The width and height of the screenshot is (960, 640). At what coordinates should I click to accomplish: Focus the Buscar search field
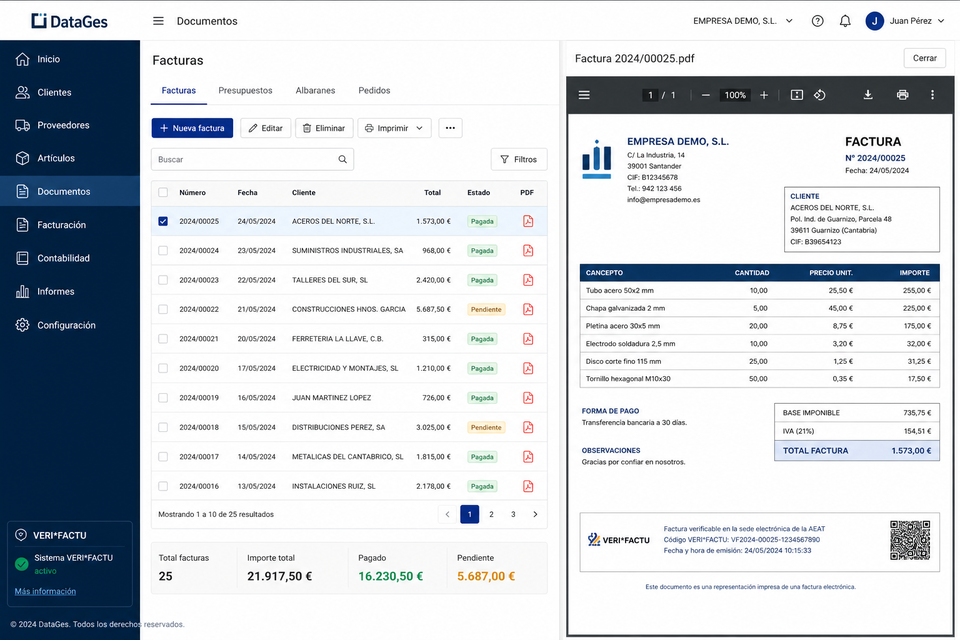tap(252, 159)
